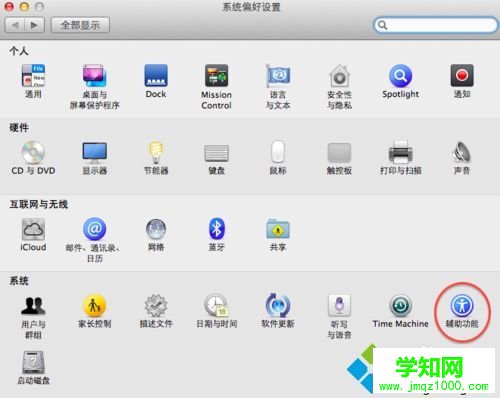Open 用户与群组 (Users & Groups) icon

point(33,306)
